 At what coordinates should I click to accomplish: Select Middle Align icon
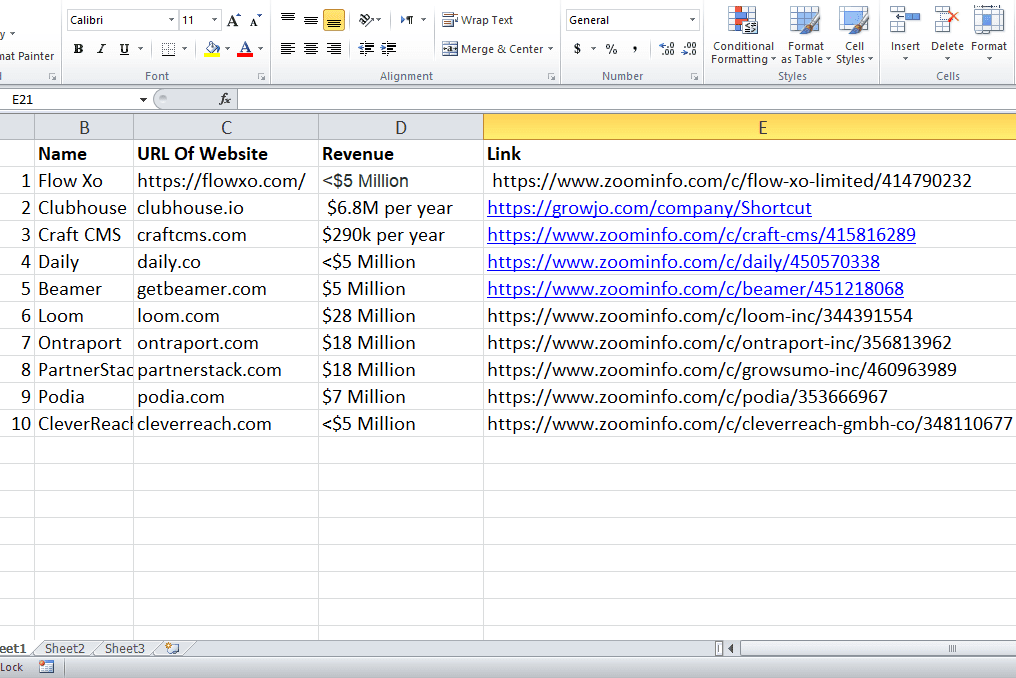pyautogui.click(x=311, y=20)
